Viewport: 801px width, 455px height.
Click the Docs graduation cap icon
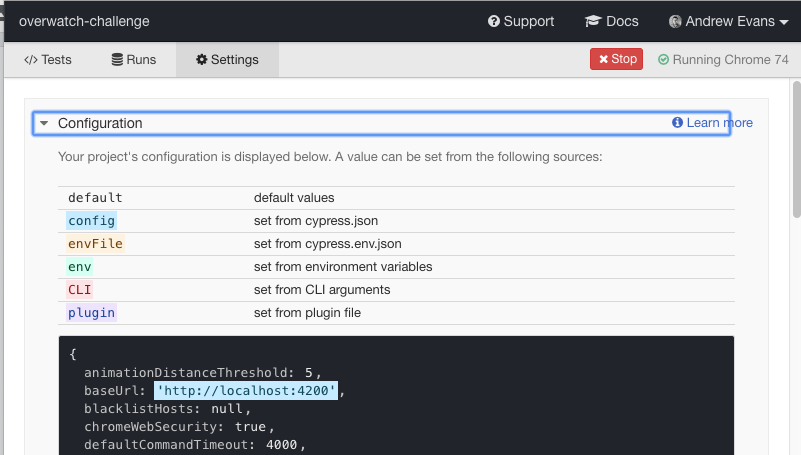tap(593, 21)
